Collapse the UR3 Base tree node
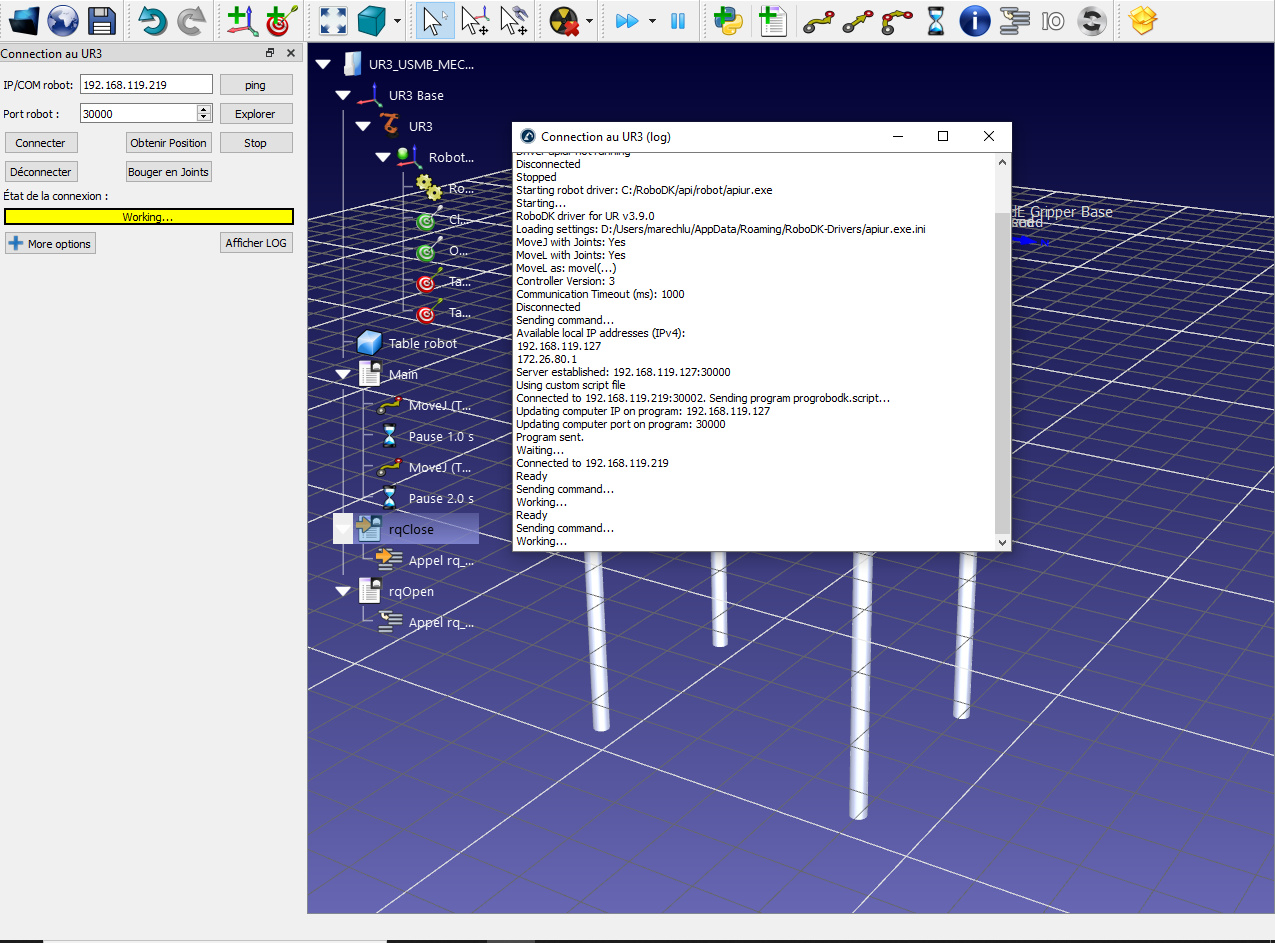 pos(343,96)
